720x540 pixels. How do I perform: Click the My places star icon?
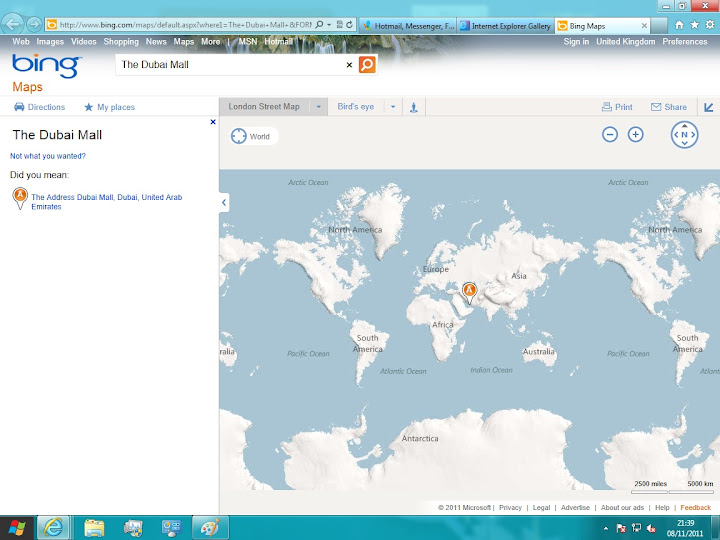pos(89,107)
